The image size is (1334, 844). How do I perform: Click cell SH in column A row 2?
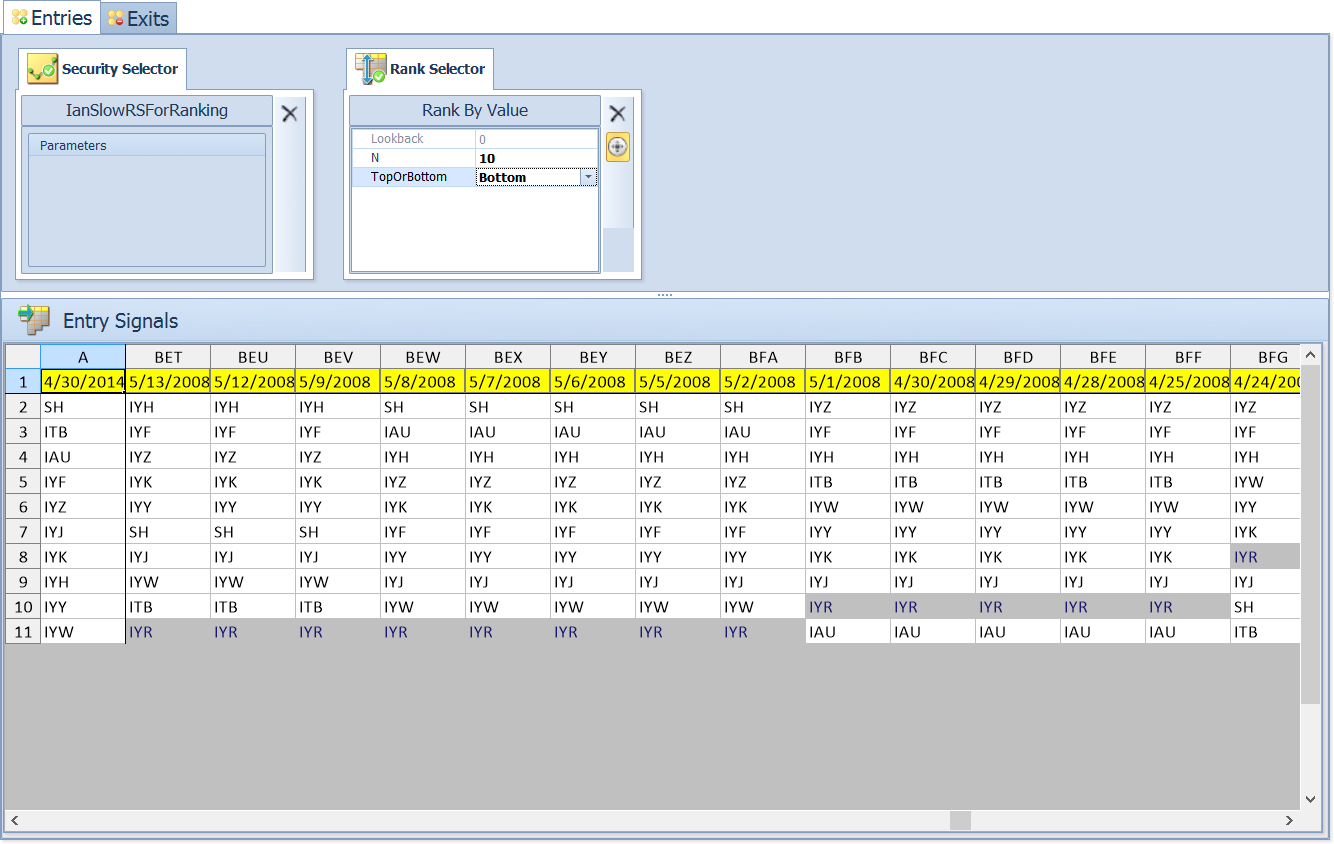coord(83,407)
